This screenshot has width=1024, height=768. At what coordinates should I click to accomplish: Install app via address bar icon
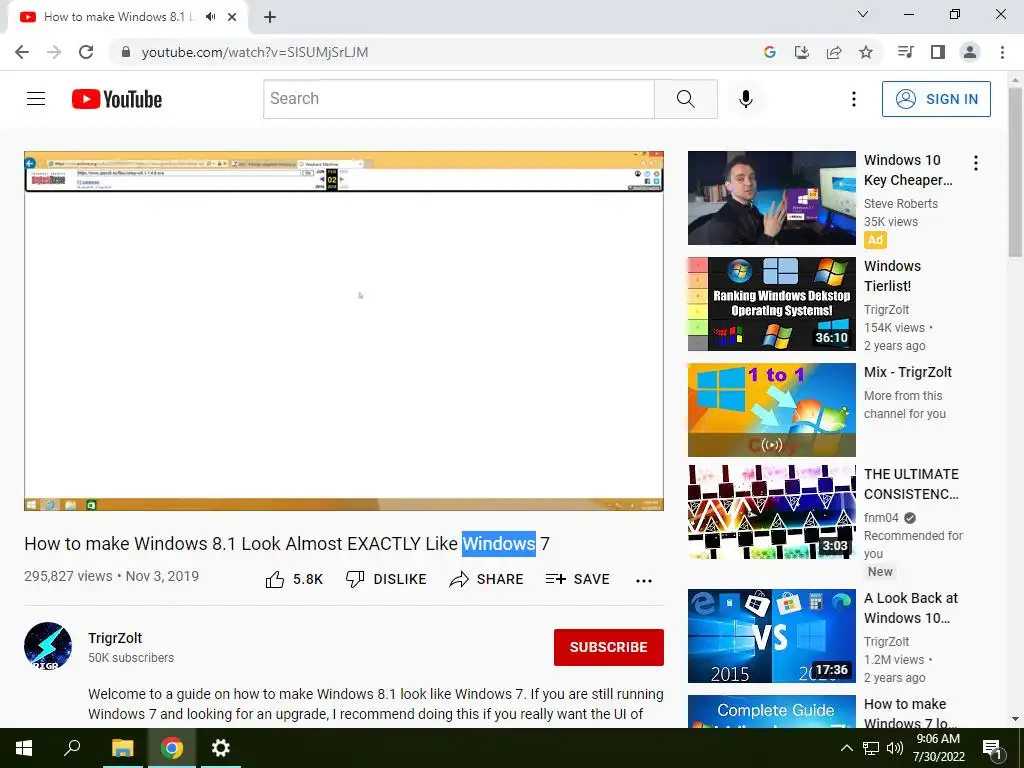click(x=802, y=52)
